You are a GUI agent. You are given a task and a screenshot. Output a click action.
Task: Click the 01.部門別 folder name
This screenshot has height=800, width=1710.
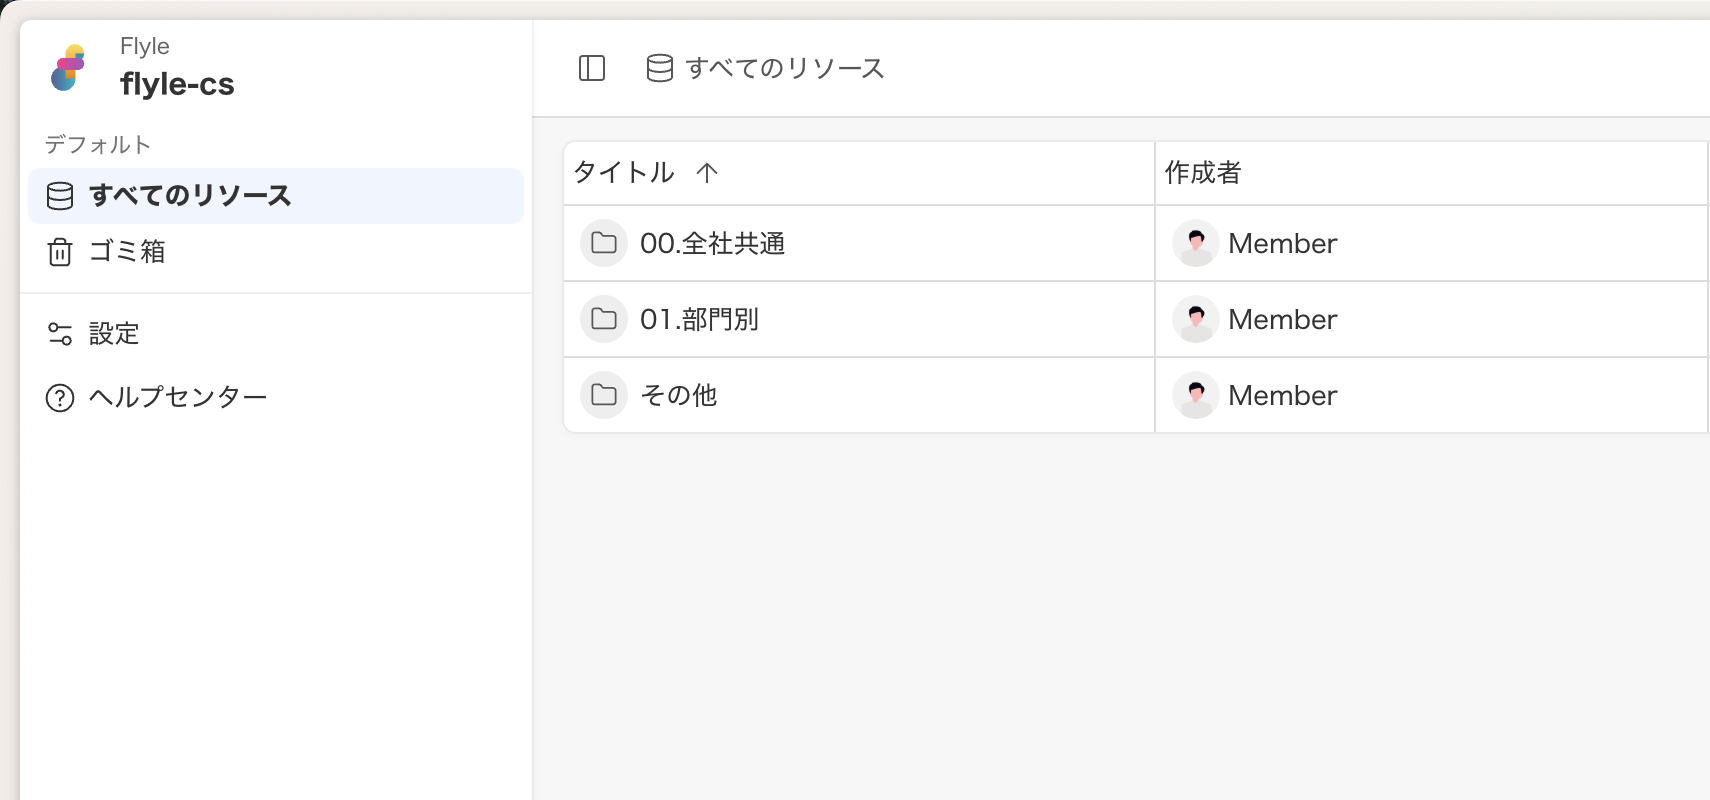pyautogui.click(x=699, y=319)
